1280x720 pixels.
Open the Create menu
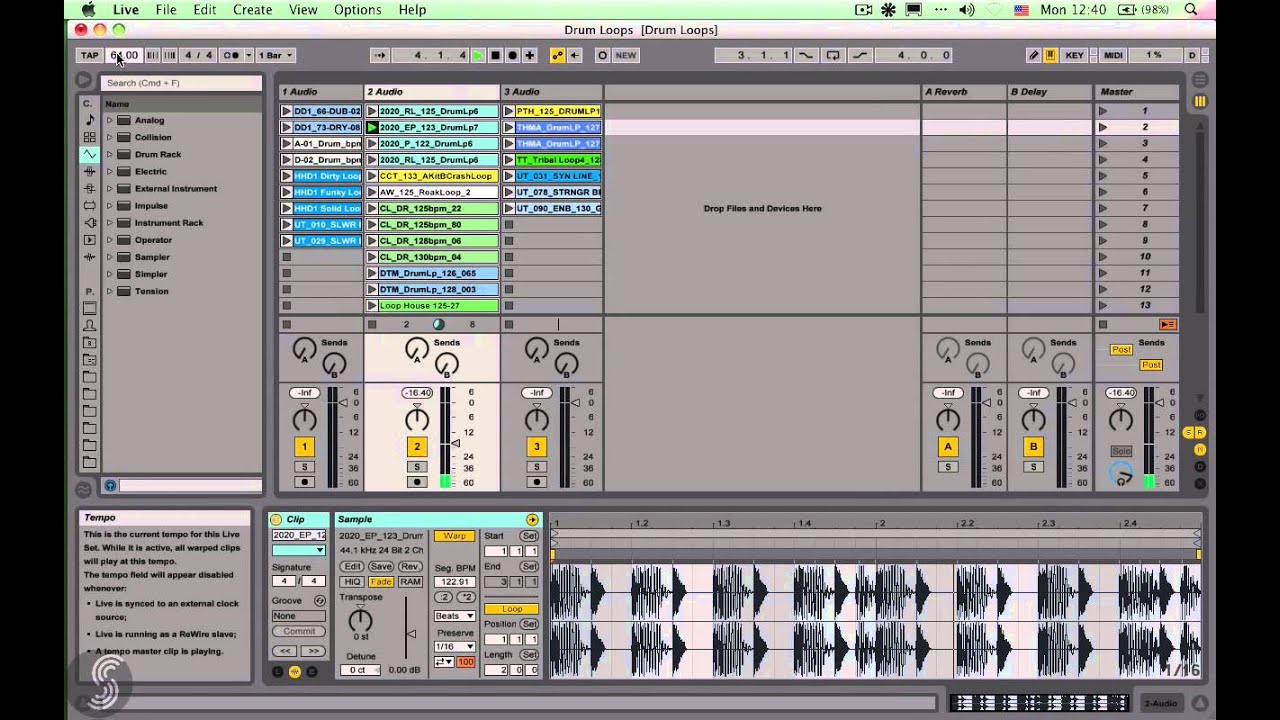(x=252, y=9)
